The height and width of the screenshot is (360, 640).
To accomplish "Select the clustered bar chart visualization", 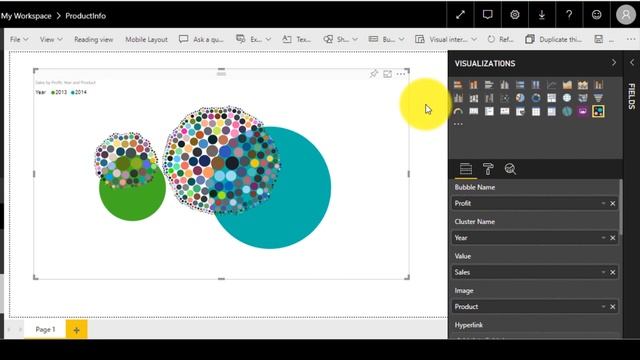I will (489, 84).
